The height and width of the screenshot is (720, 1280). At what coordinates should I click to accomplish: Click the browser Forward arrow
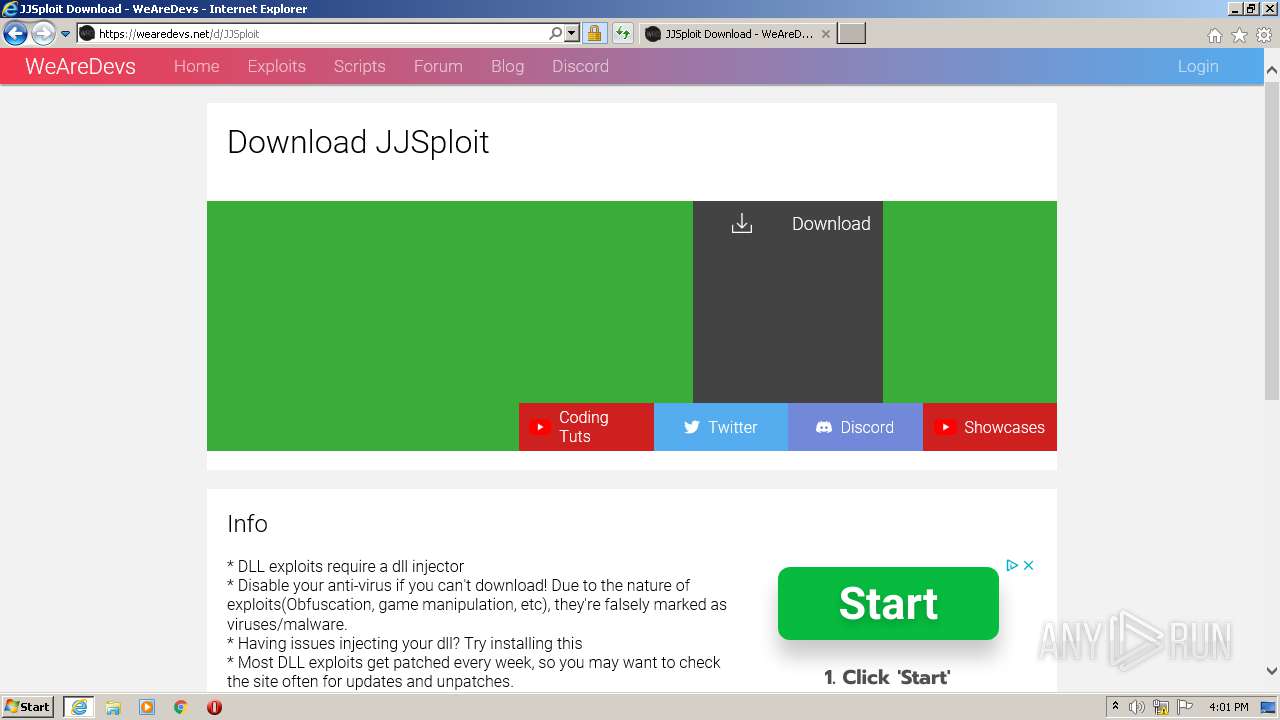42,34
